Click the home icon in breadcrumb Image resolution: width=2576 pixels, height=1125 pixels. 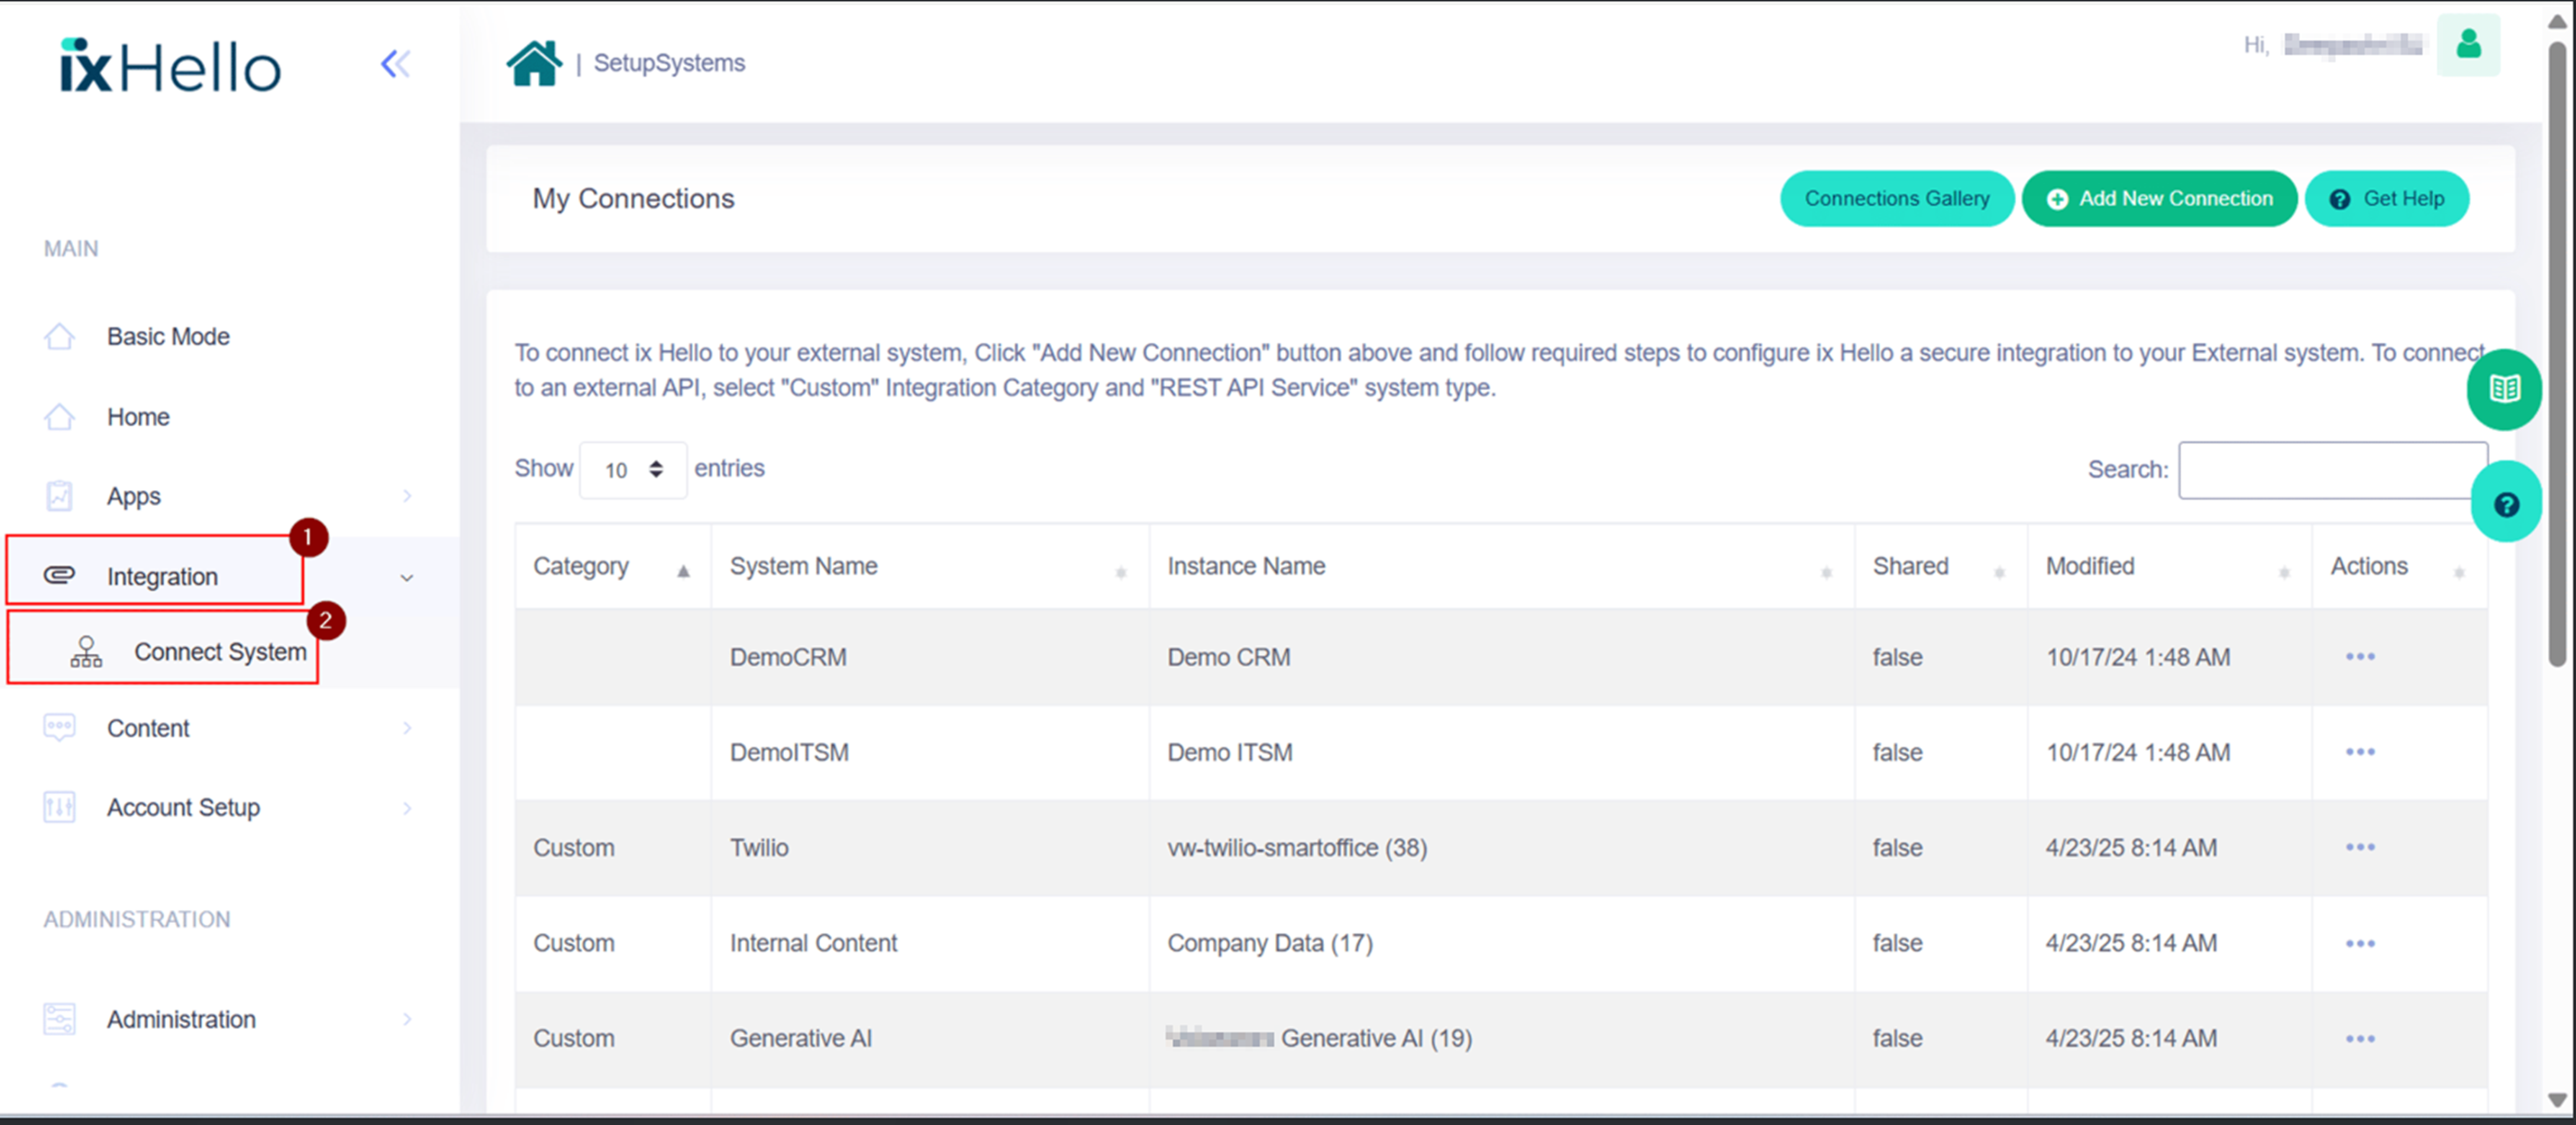(x=534, y=63)
